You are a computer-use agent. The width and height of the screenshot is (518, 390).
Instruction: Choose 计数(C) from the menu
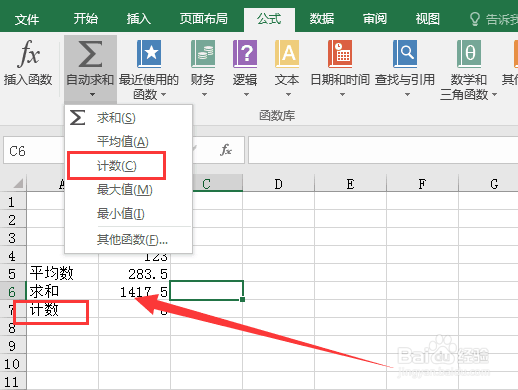(x=129, y=166)
